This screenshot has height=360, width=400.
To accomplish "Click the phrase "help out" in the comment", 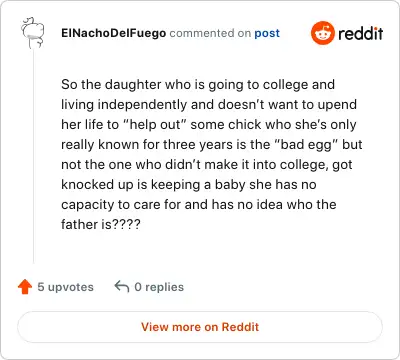I will 155,125.
